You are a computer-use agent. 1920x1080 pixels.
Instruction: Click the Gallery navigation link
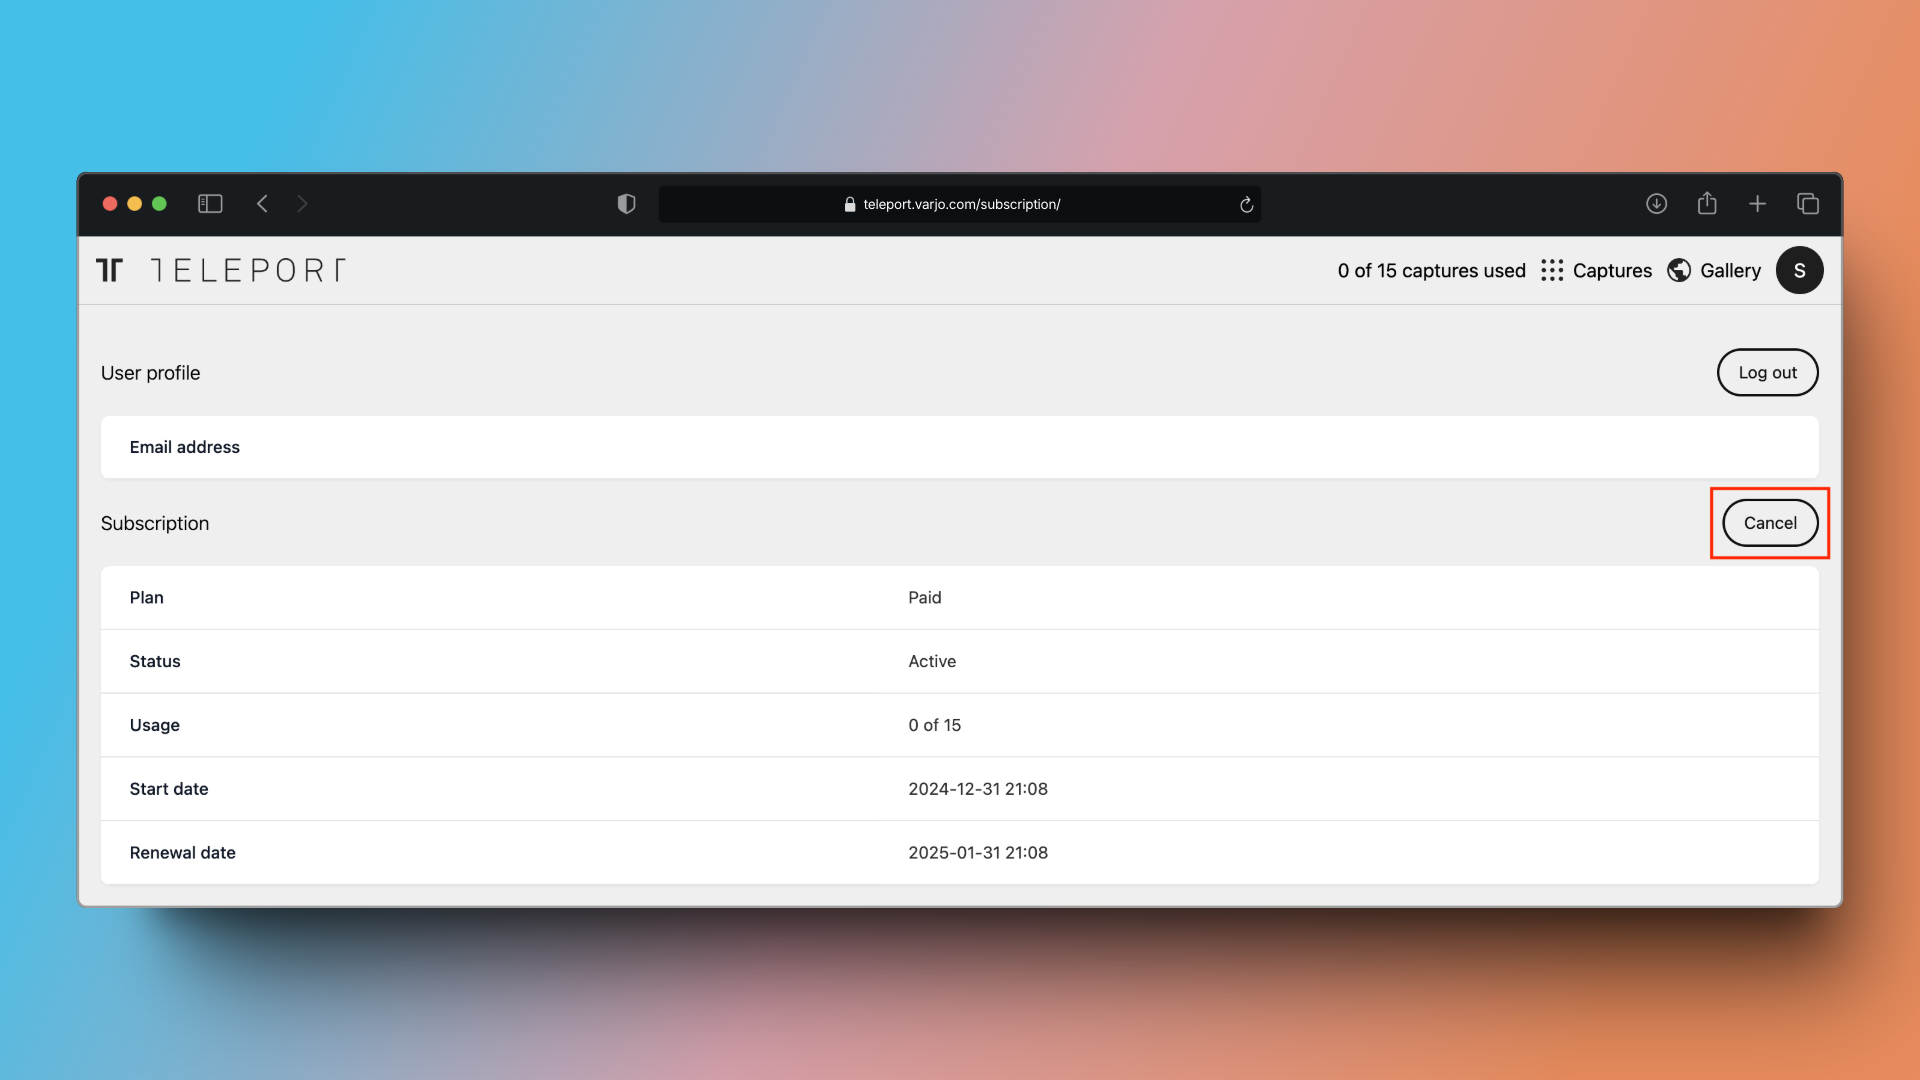(x=1730, y=270)
